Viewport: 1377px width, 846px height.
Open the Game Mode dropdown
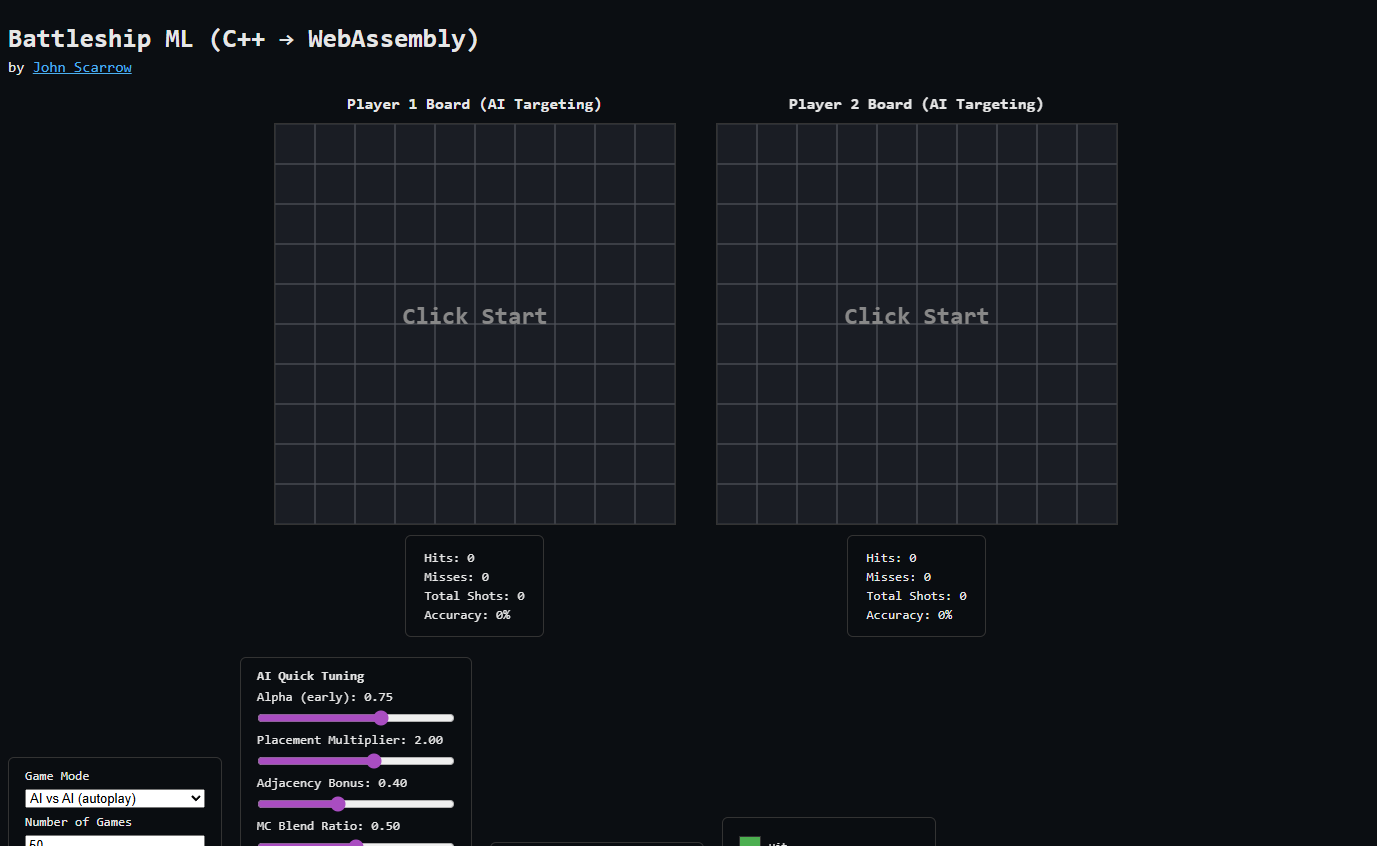pos(114,798)
